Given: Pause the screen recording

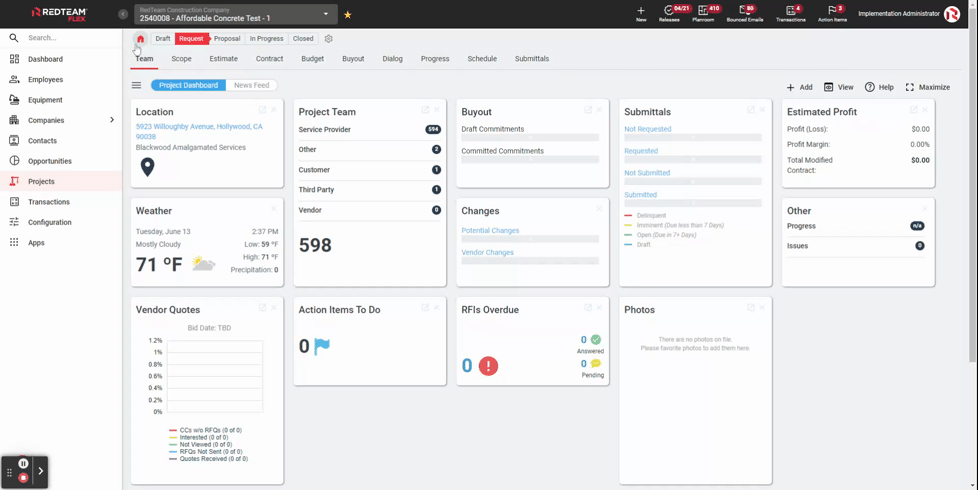Looking at the screenshot, I should (x=23, y=463).
